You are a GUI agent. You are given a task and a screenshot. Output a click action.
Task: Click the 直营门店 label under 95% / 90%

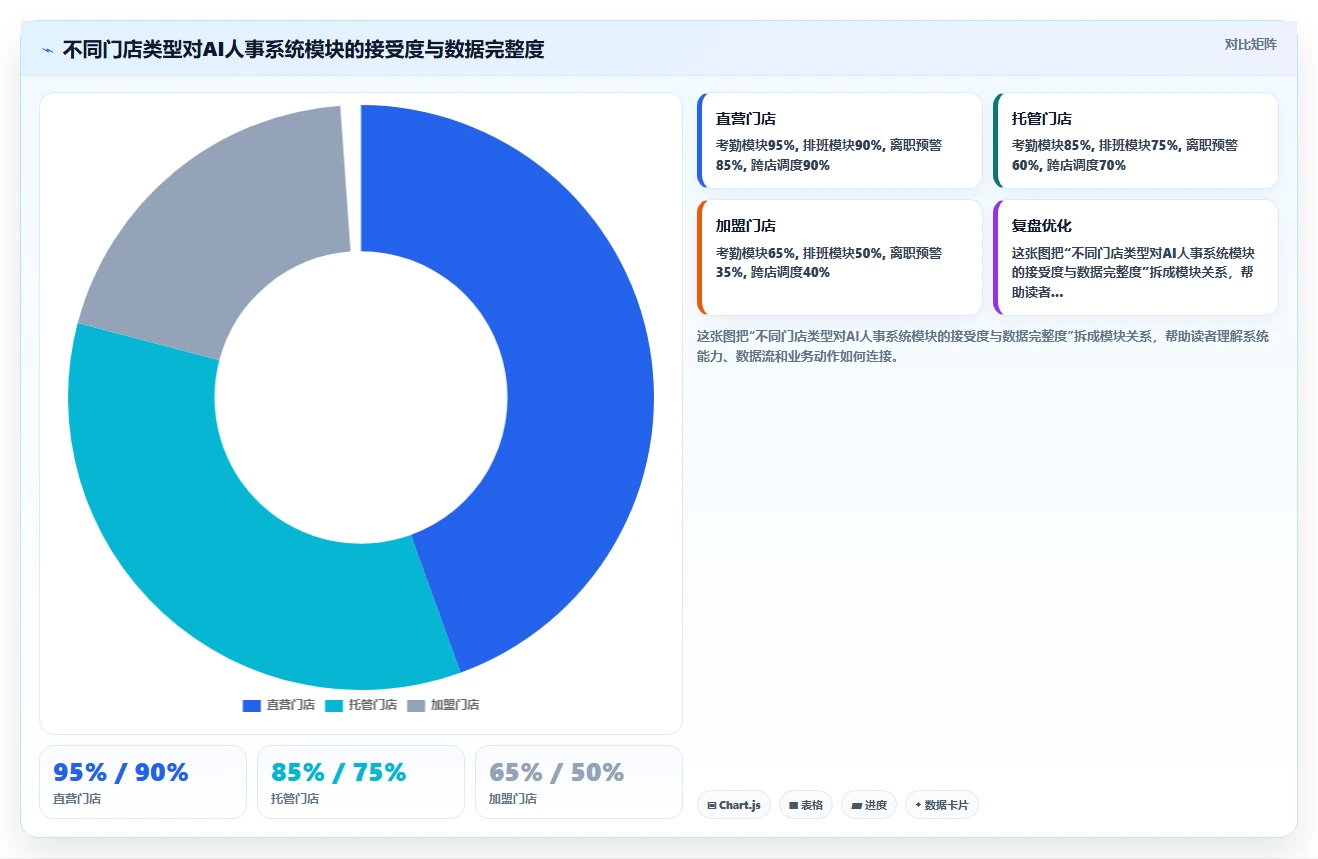77,799
